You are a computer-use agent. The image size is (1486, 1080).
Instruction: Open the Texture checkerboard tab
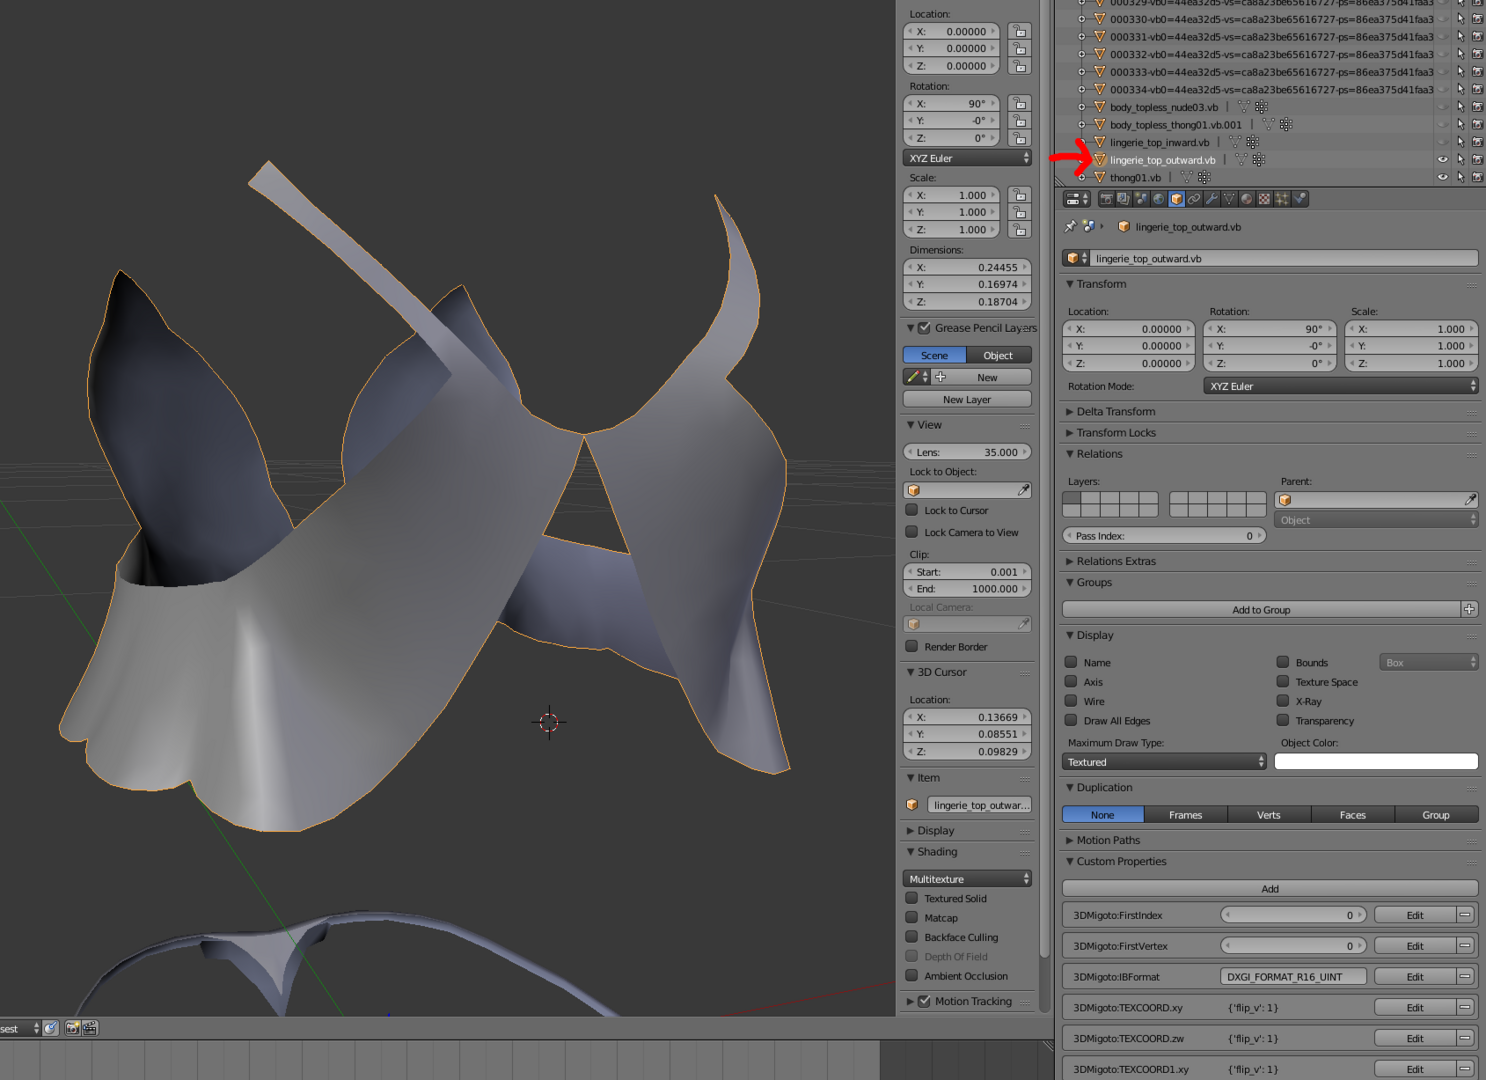click(x=1265, y=199)
